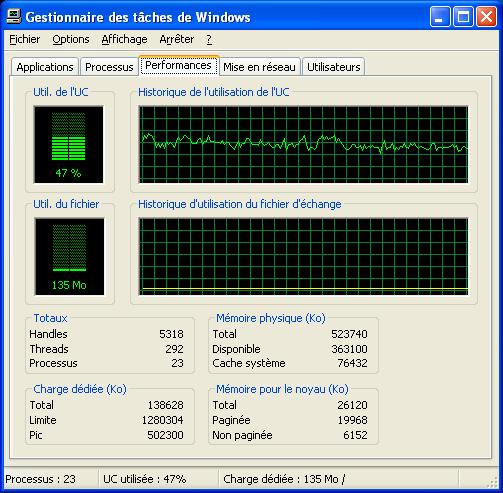Maximize the Task Manager window

tap(463, 17)
